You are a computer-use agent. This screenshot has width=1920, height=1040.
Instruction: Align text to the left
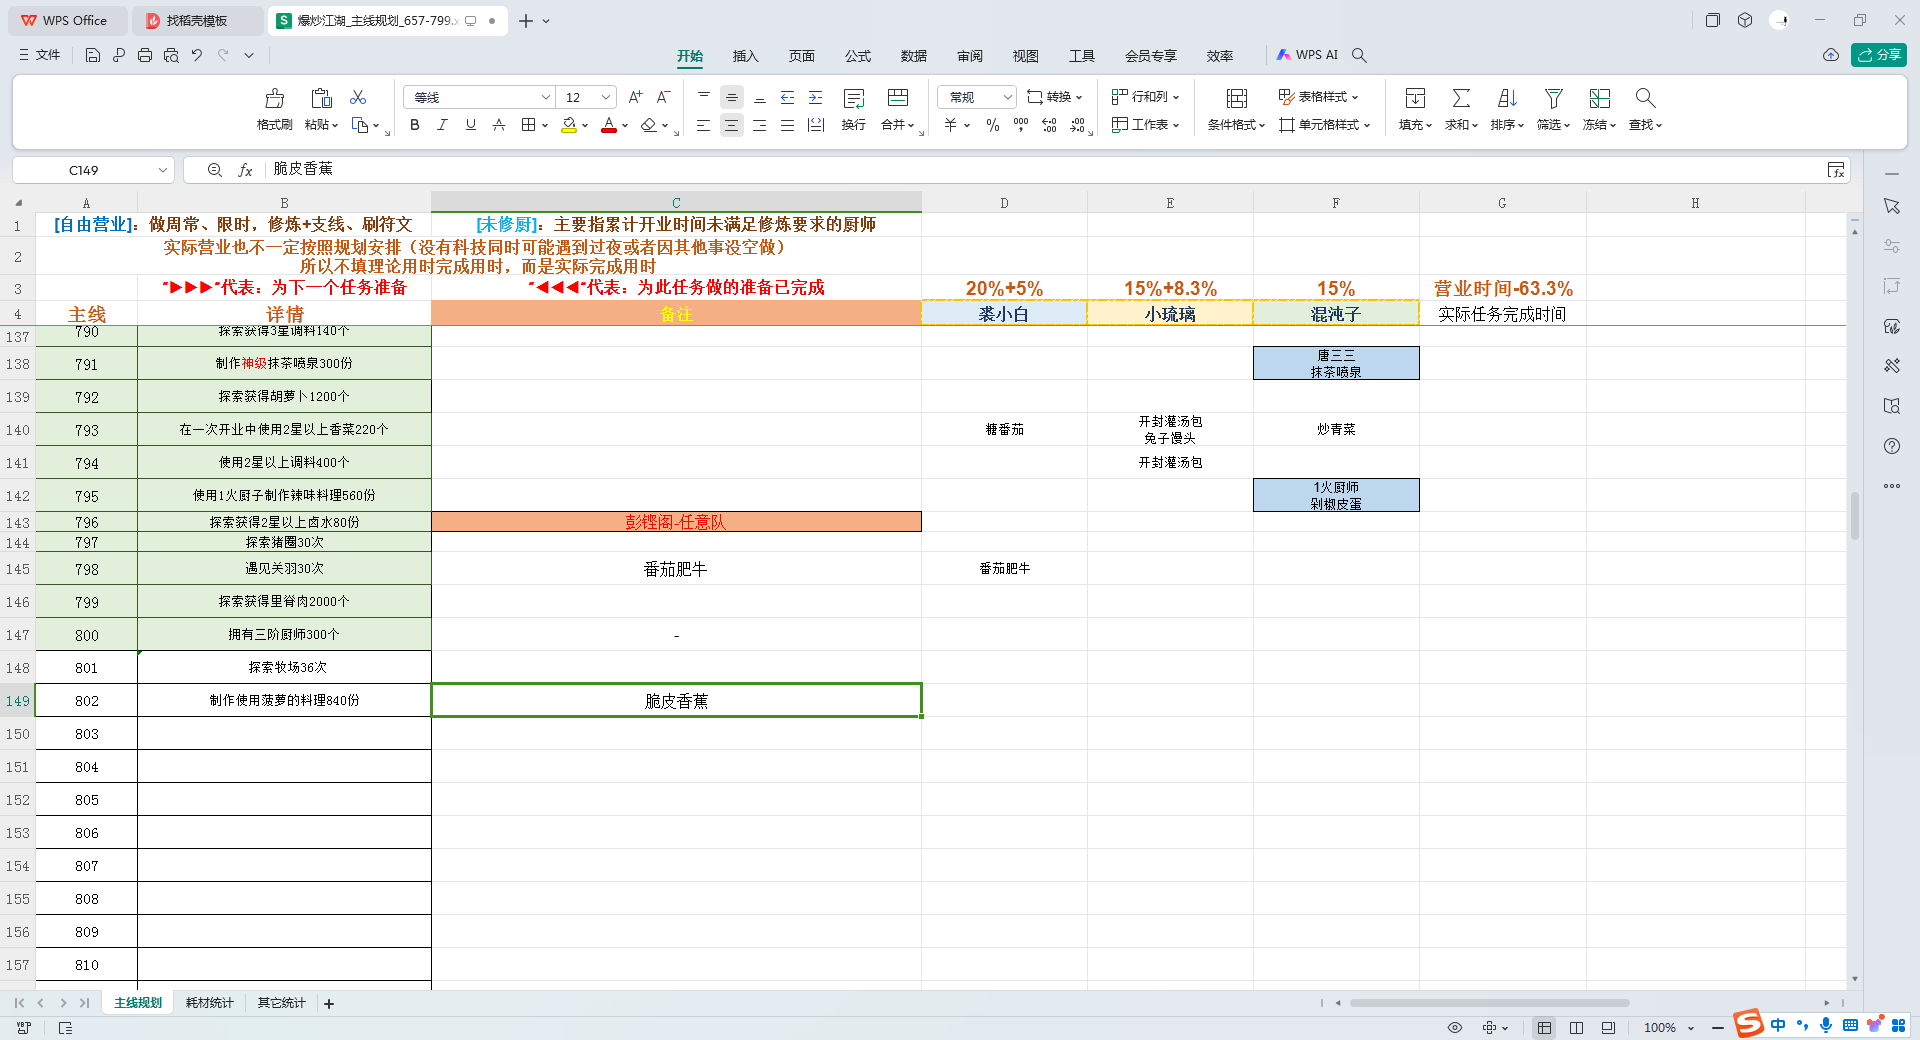[x=704, y=125]
